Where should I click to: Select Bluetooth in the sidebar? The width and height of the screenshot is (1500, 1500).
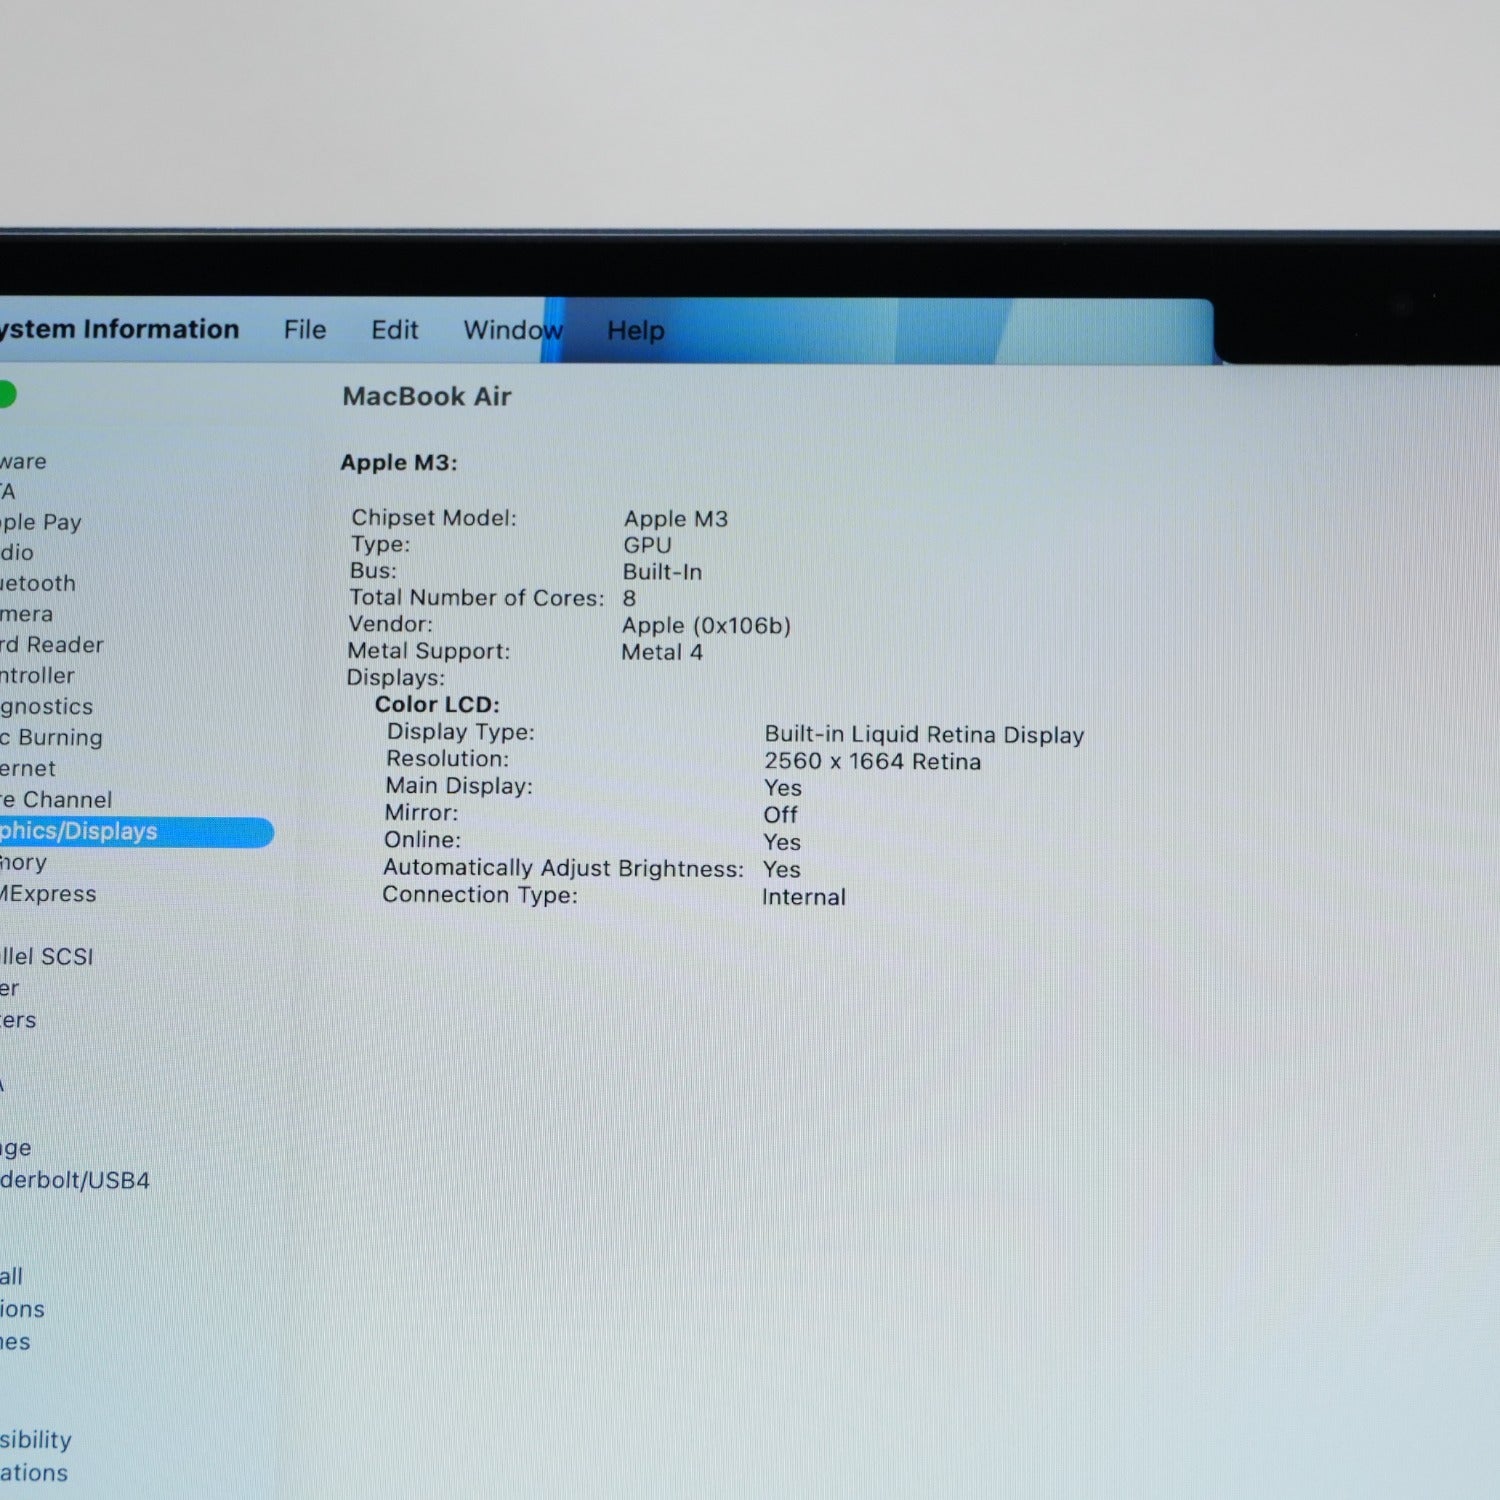tap(38, 583)
